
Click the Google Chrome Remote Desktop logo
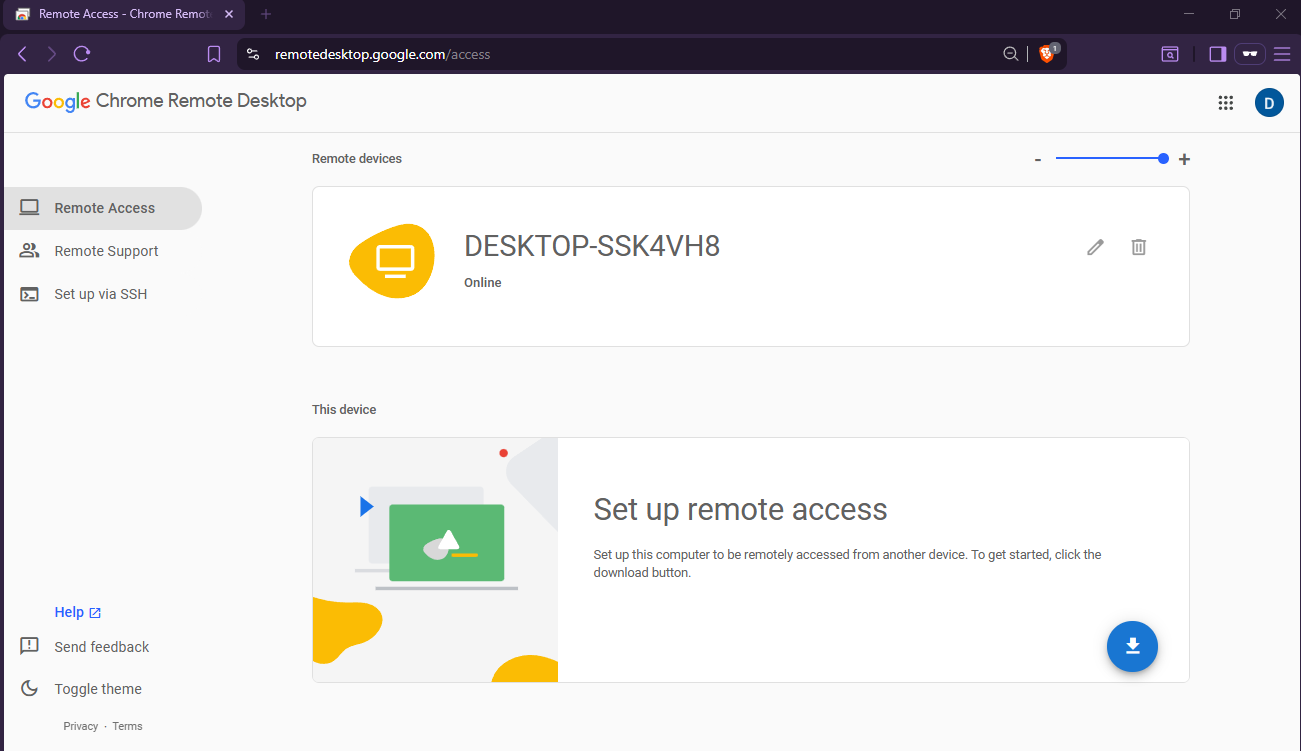click(166, 101)
